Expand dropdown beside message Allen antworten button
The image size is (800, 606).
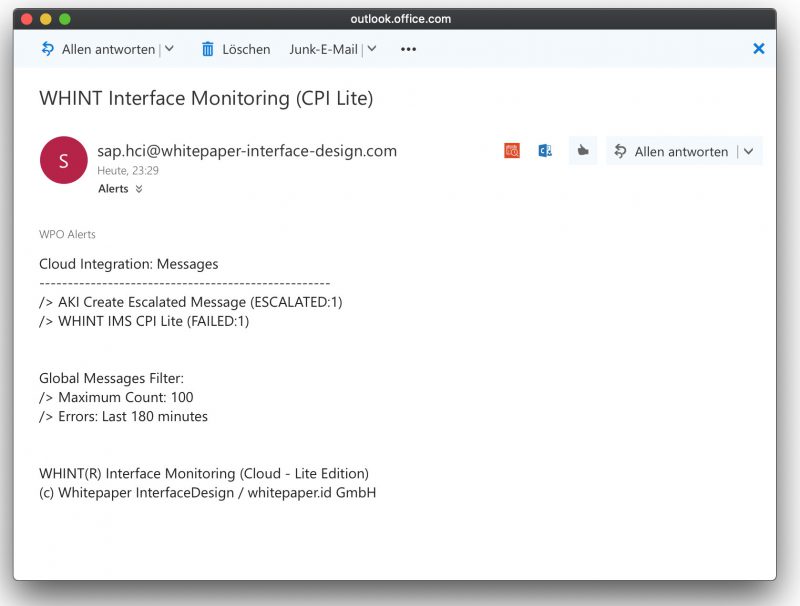tap(748, 152)
